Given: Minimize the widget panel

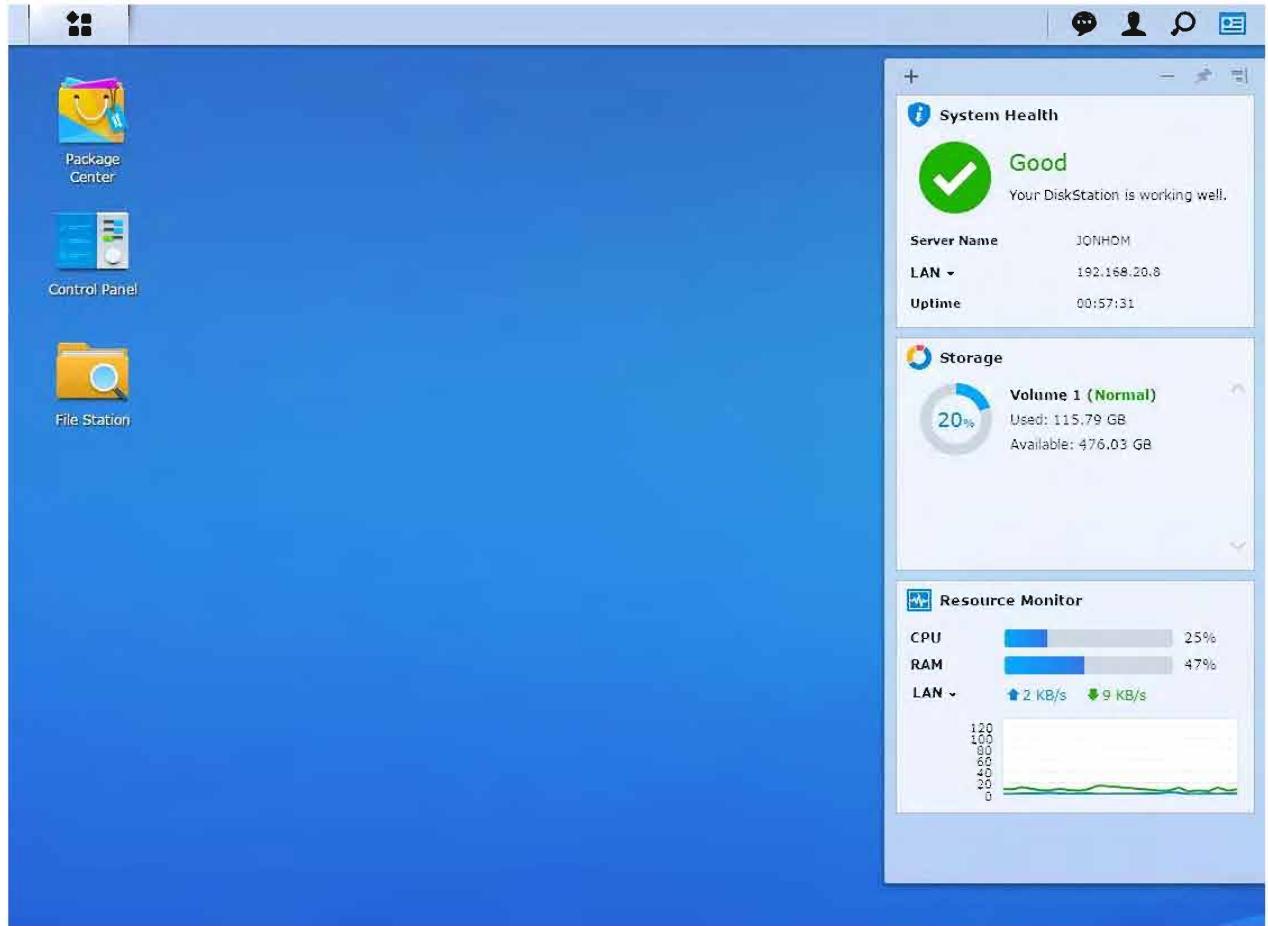Looking at the screenshot, I should 1167,76.
